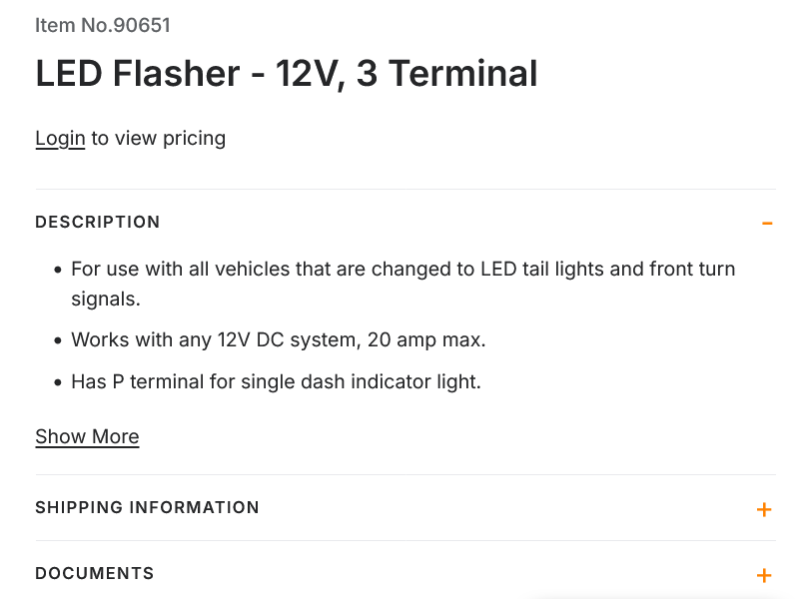
Task: Click the bullet before 'Has P terminal'
Action: coord(57,383)
